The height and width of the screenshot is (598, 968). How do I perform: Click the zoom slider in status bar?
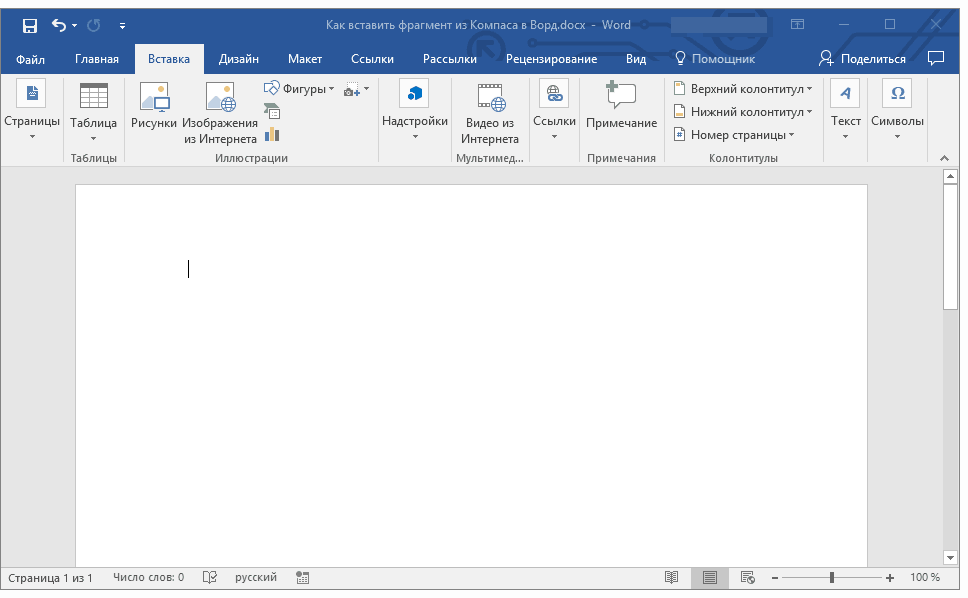click(x=832, y=578)
